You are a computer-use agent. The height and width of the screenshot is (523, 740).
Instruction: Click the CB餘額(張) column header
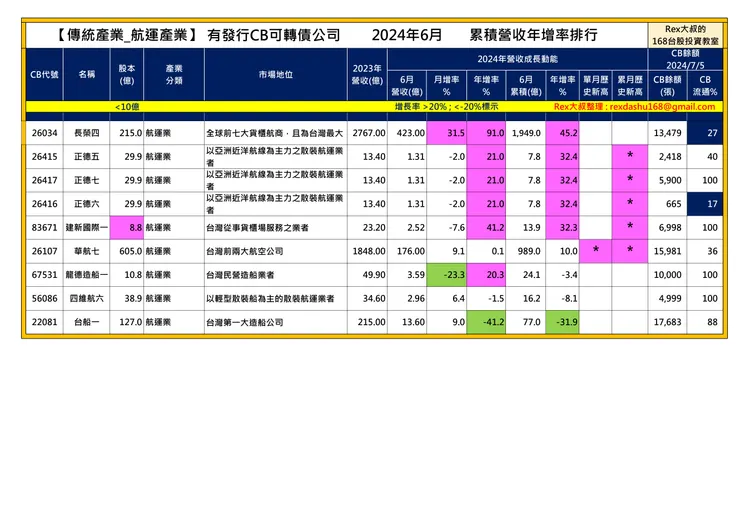point(667,85)
